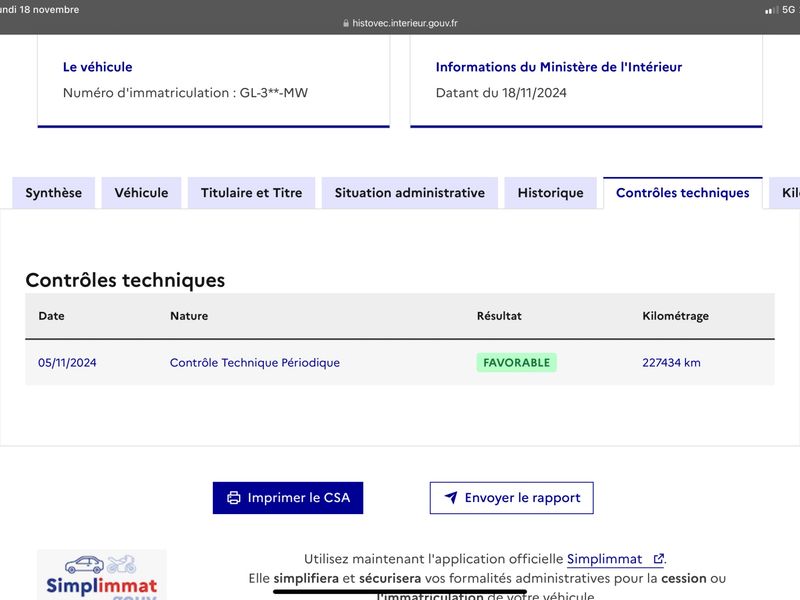The image size is (800, 600).
Task: Click the Simplimmat logo image
Action: click(x=102, y=574)
